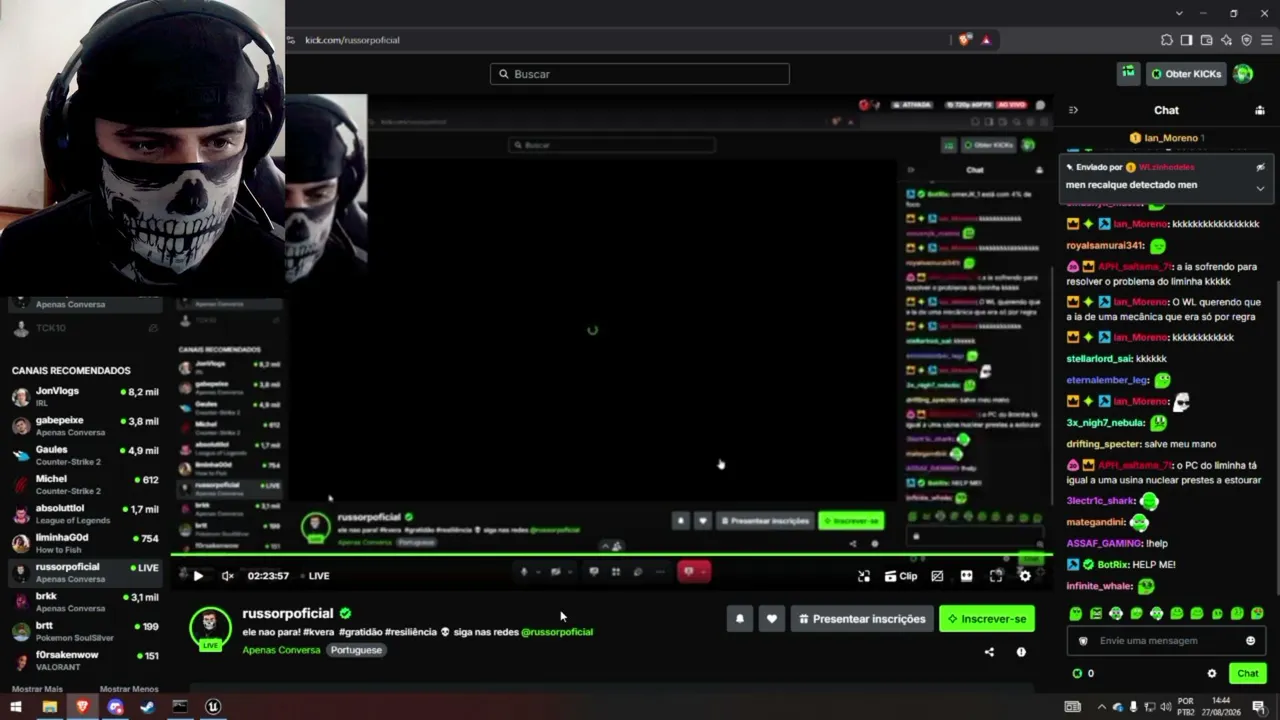The width and height of the screenshot is (1280, 720).
Task: Open JonVlogs recommended channel
Action: tap(85, 397)
